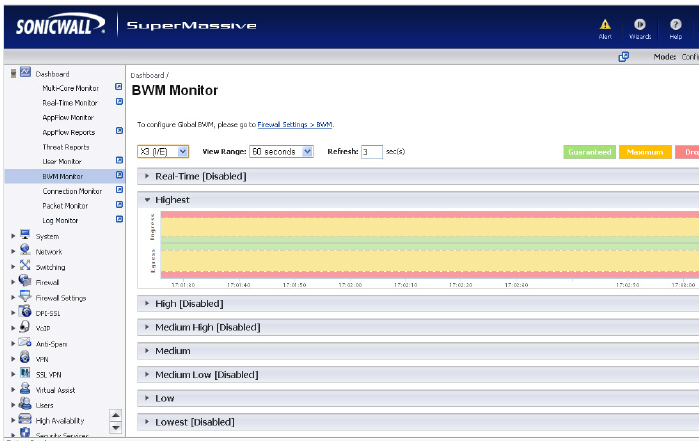Screen dimensions: 699x443
Task: Click the SonicWALL logo
Action: tap(60, 25)
